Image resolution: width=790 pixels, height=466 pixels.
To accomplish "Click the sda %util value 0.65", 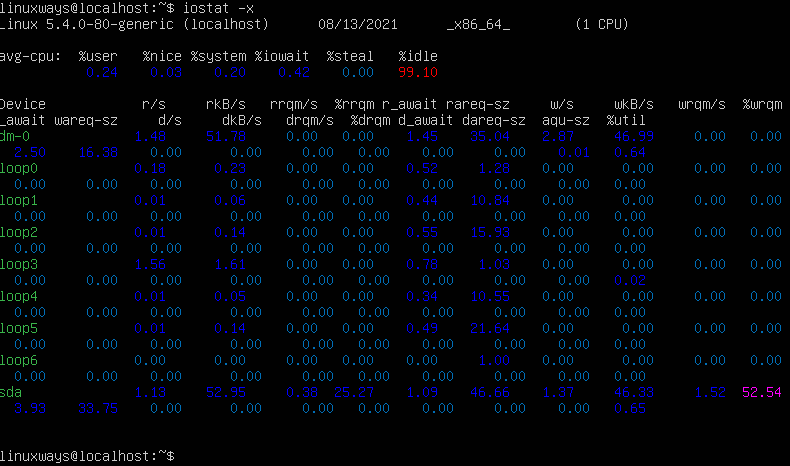I will [630, 409].
